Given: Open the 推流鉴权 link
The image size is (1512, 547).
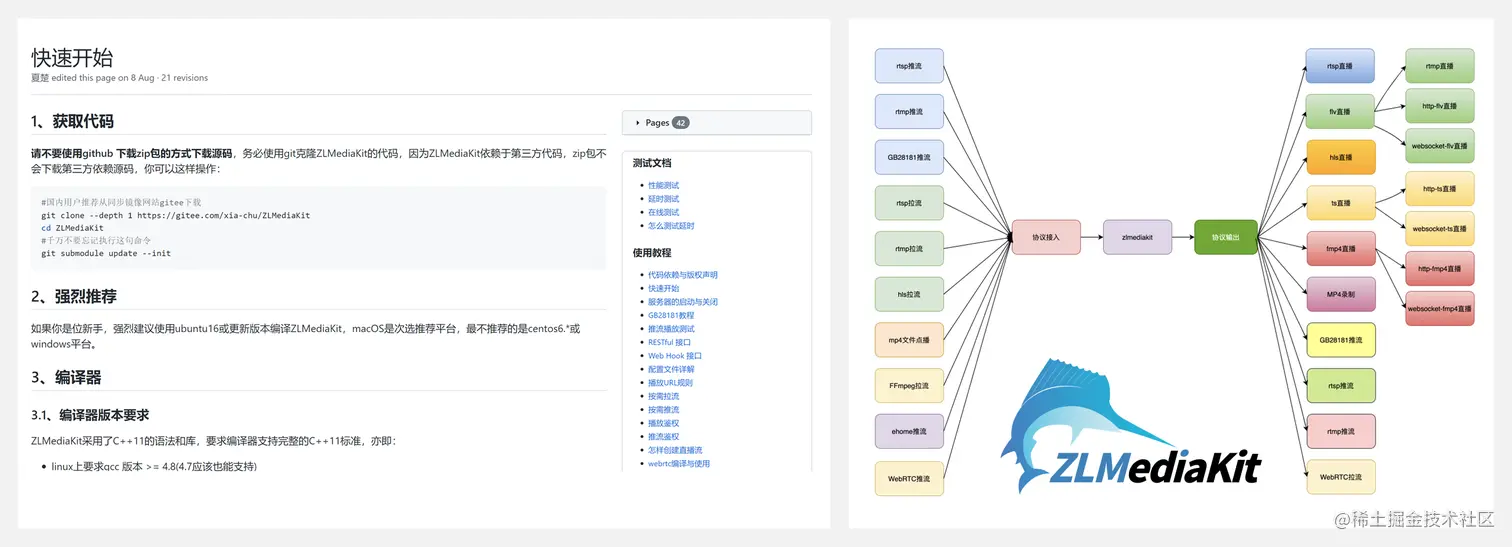Looking at the screenshot, I should [x=663, y=437].
